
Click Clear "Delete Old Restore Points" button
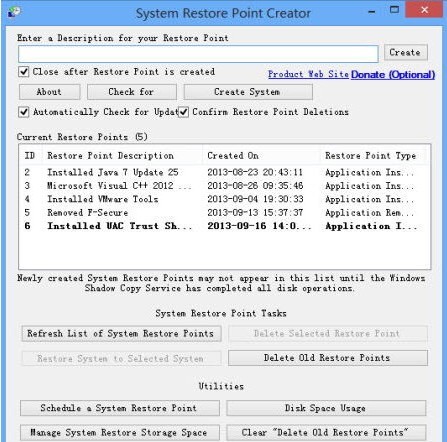326,433
